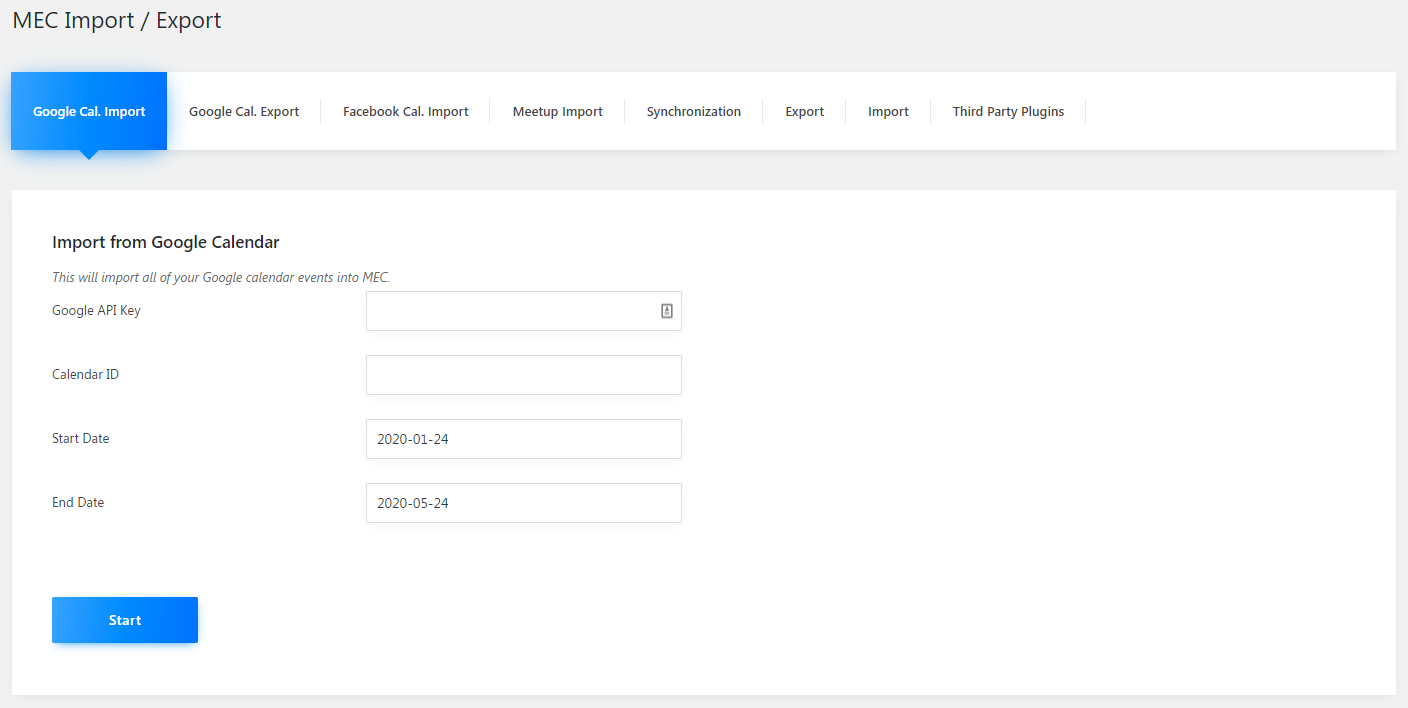Click the 'End Date' label
The height and width of the screenshot is (708, 1408).
click(78, 502)
